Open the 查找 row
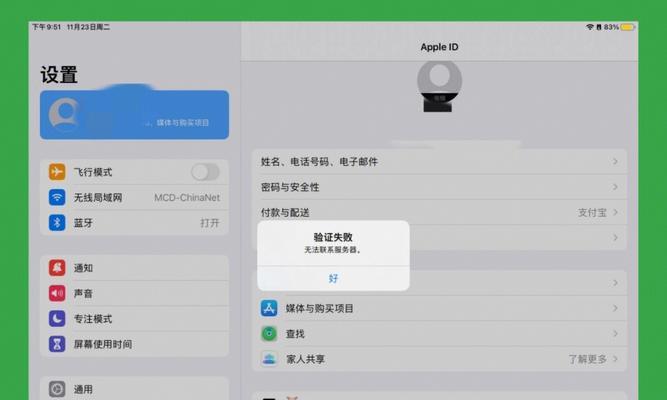The image size is (667, 400). tap(439, 334)
